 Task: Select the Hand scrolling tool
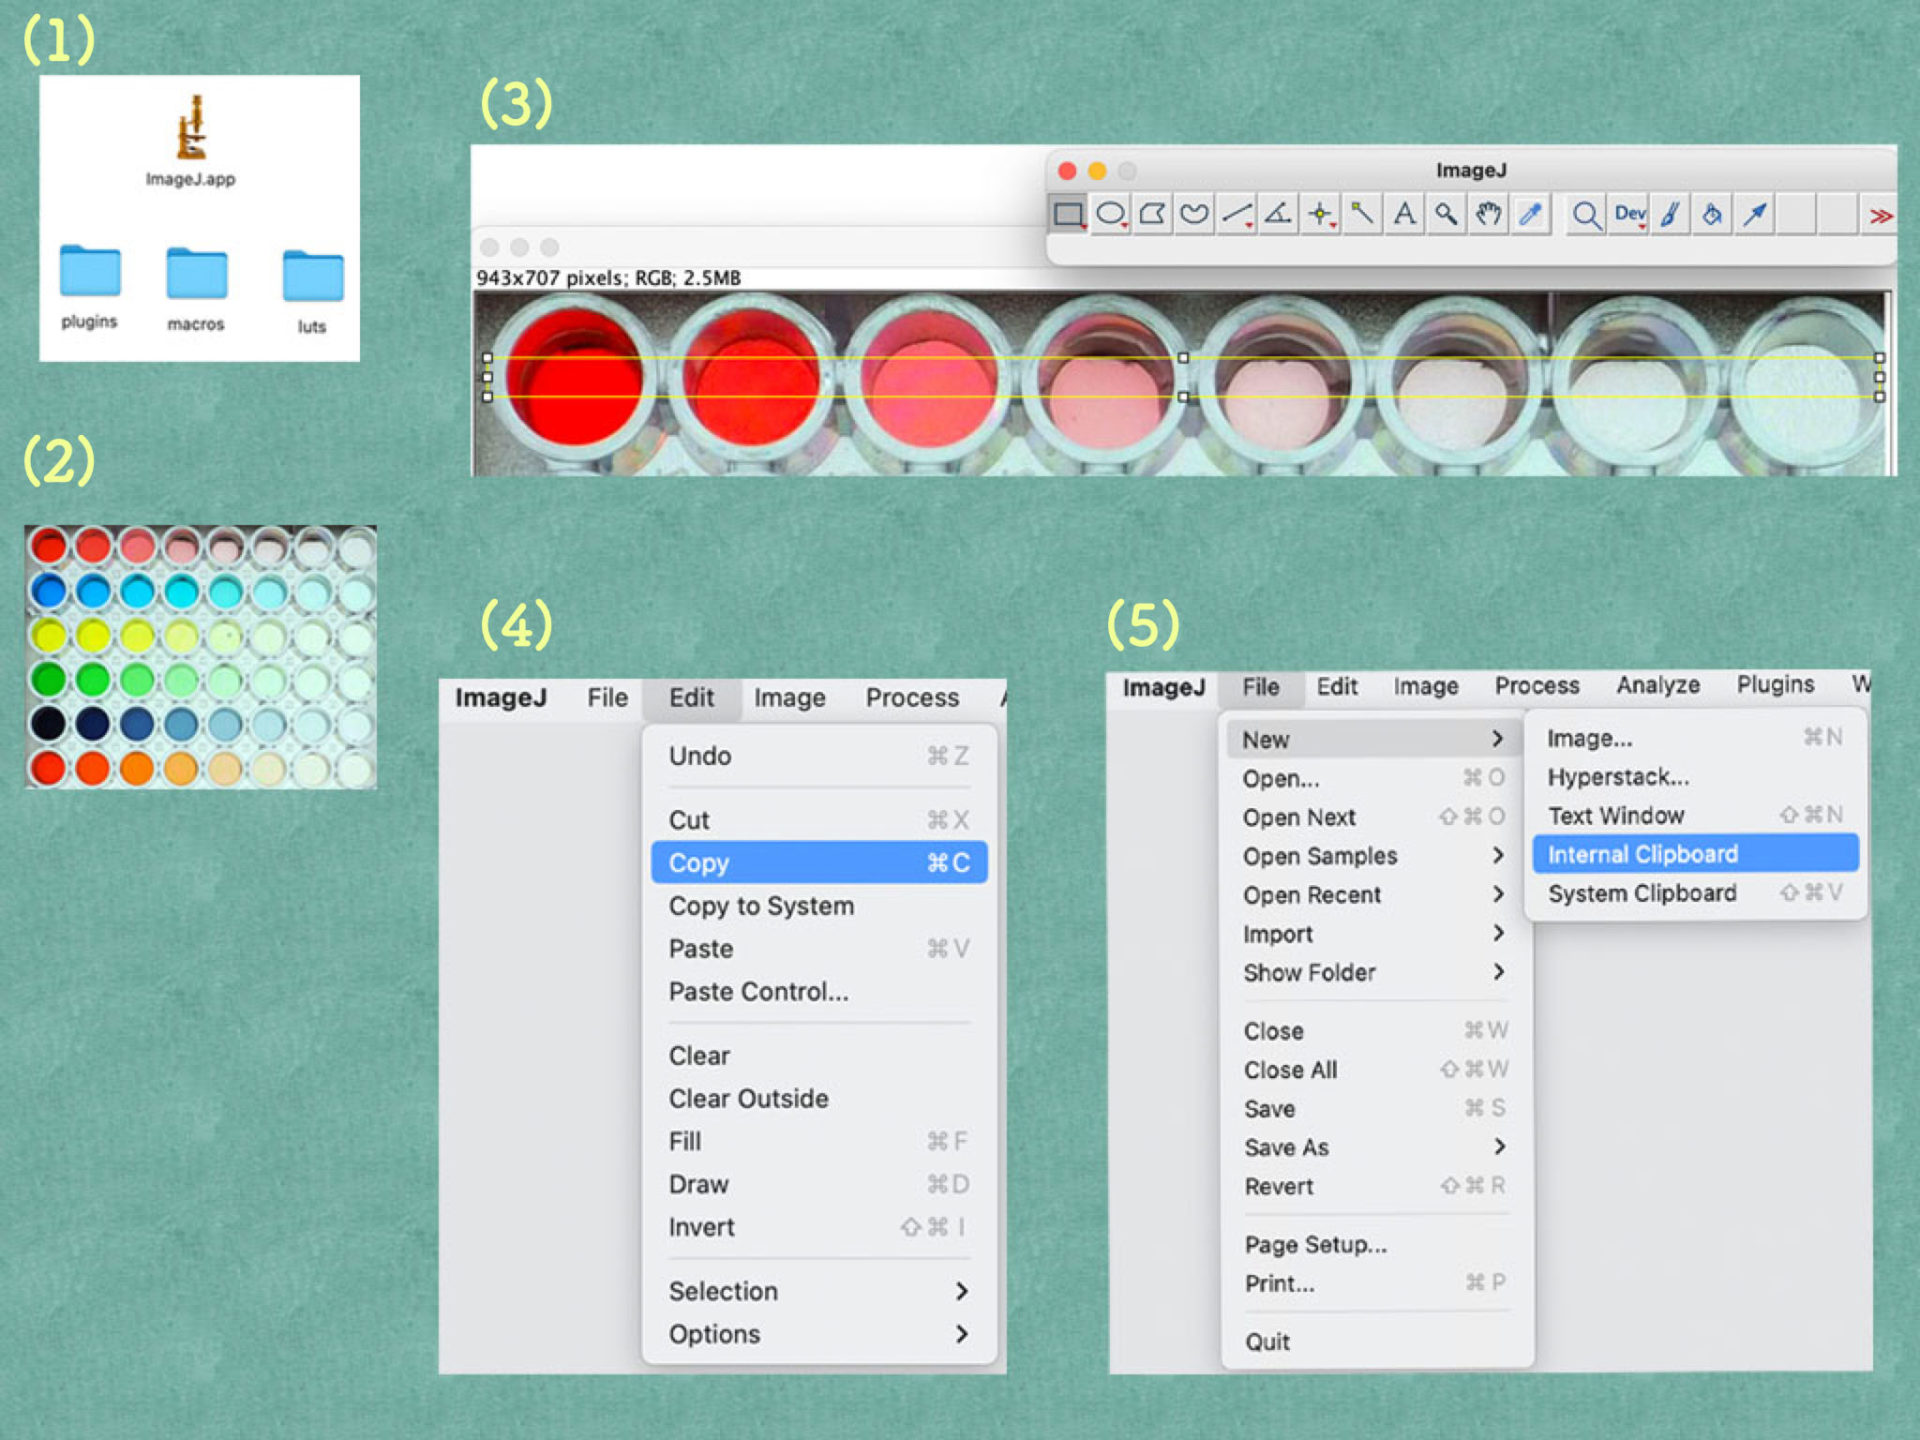[1488, 214]
